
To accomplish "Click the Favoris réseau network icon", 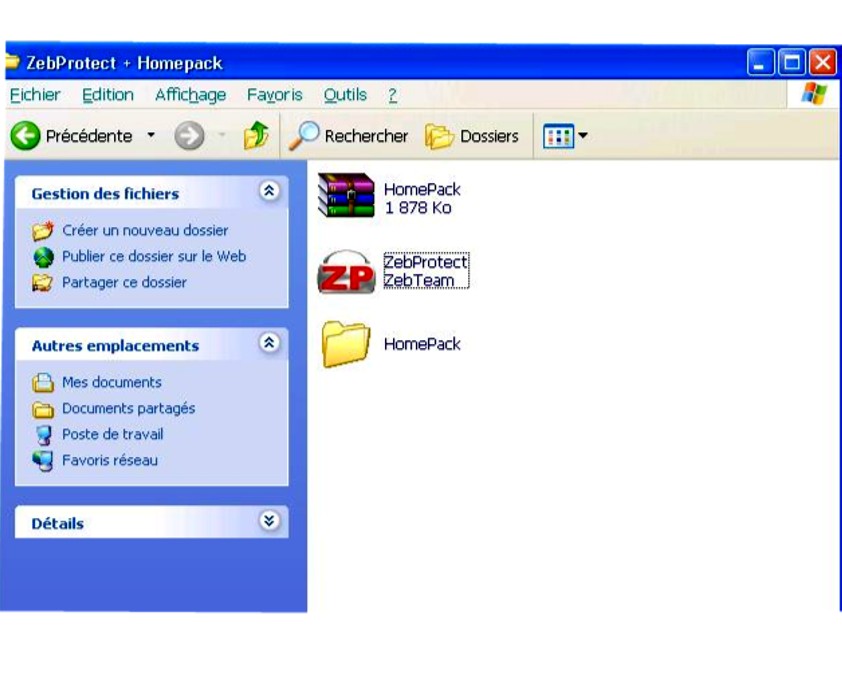I will click(43, 461).
